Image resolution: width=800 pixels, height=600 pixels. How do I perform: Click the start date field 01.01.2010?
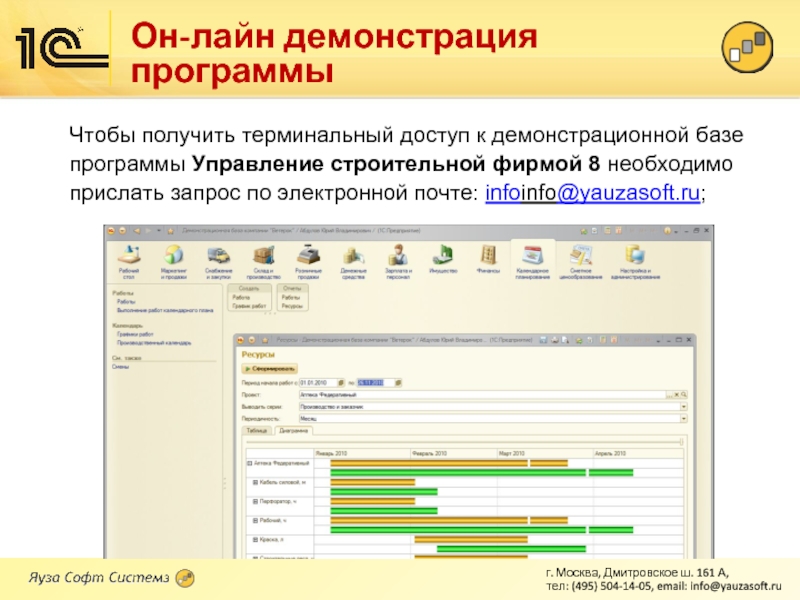317,382
